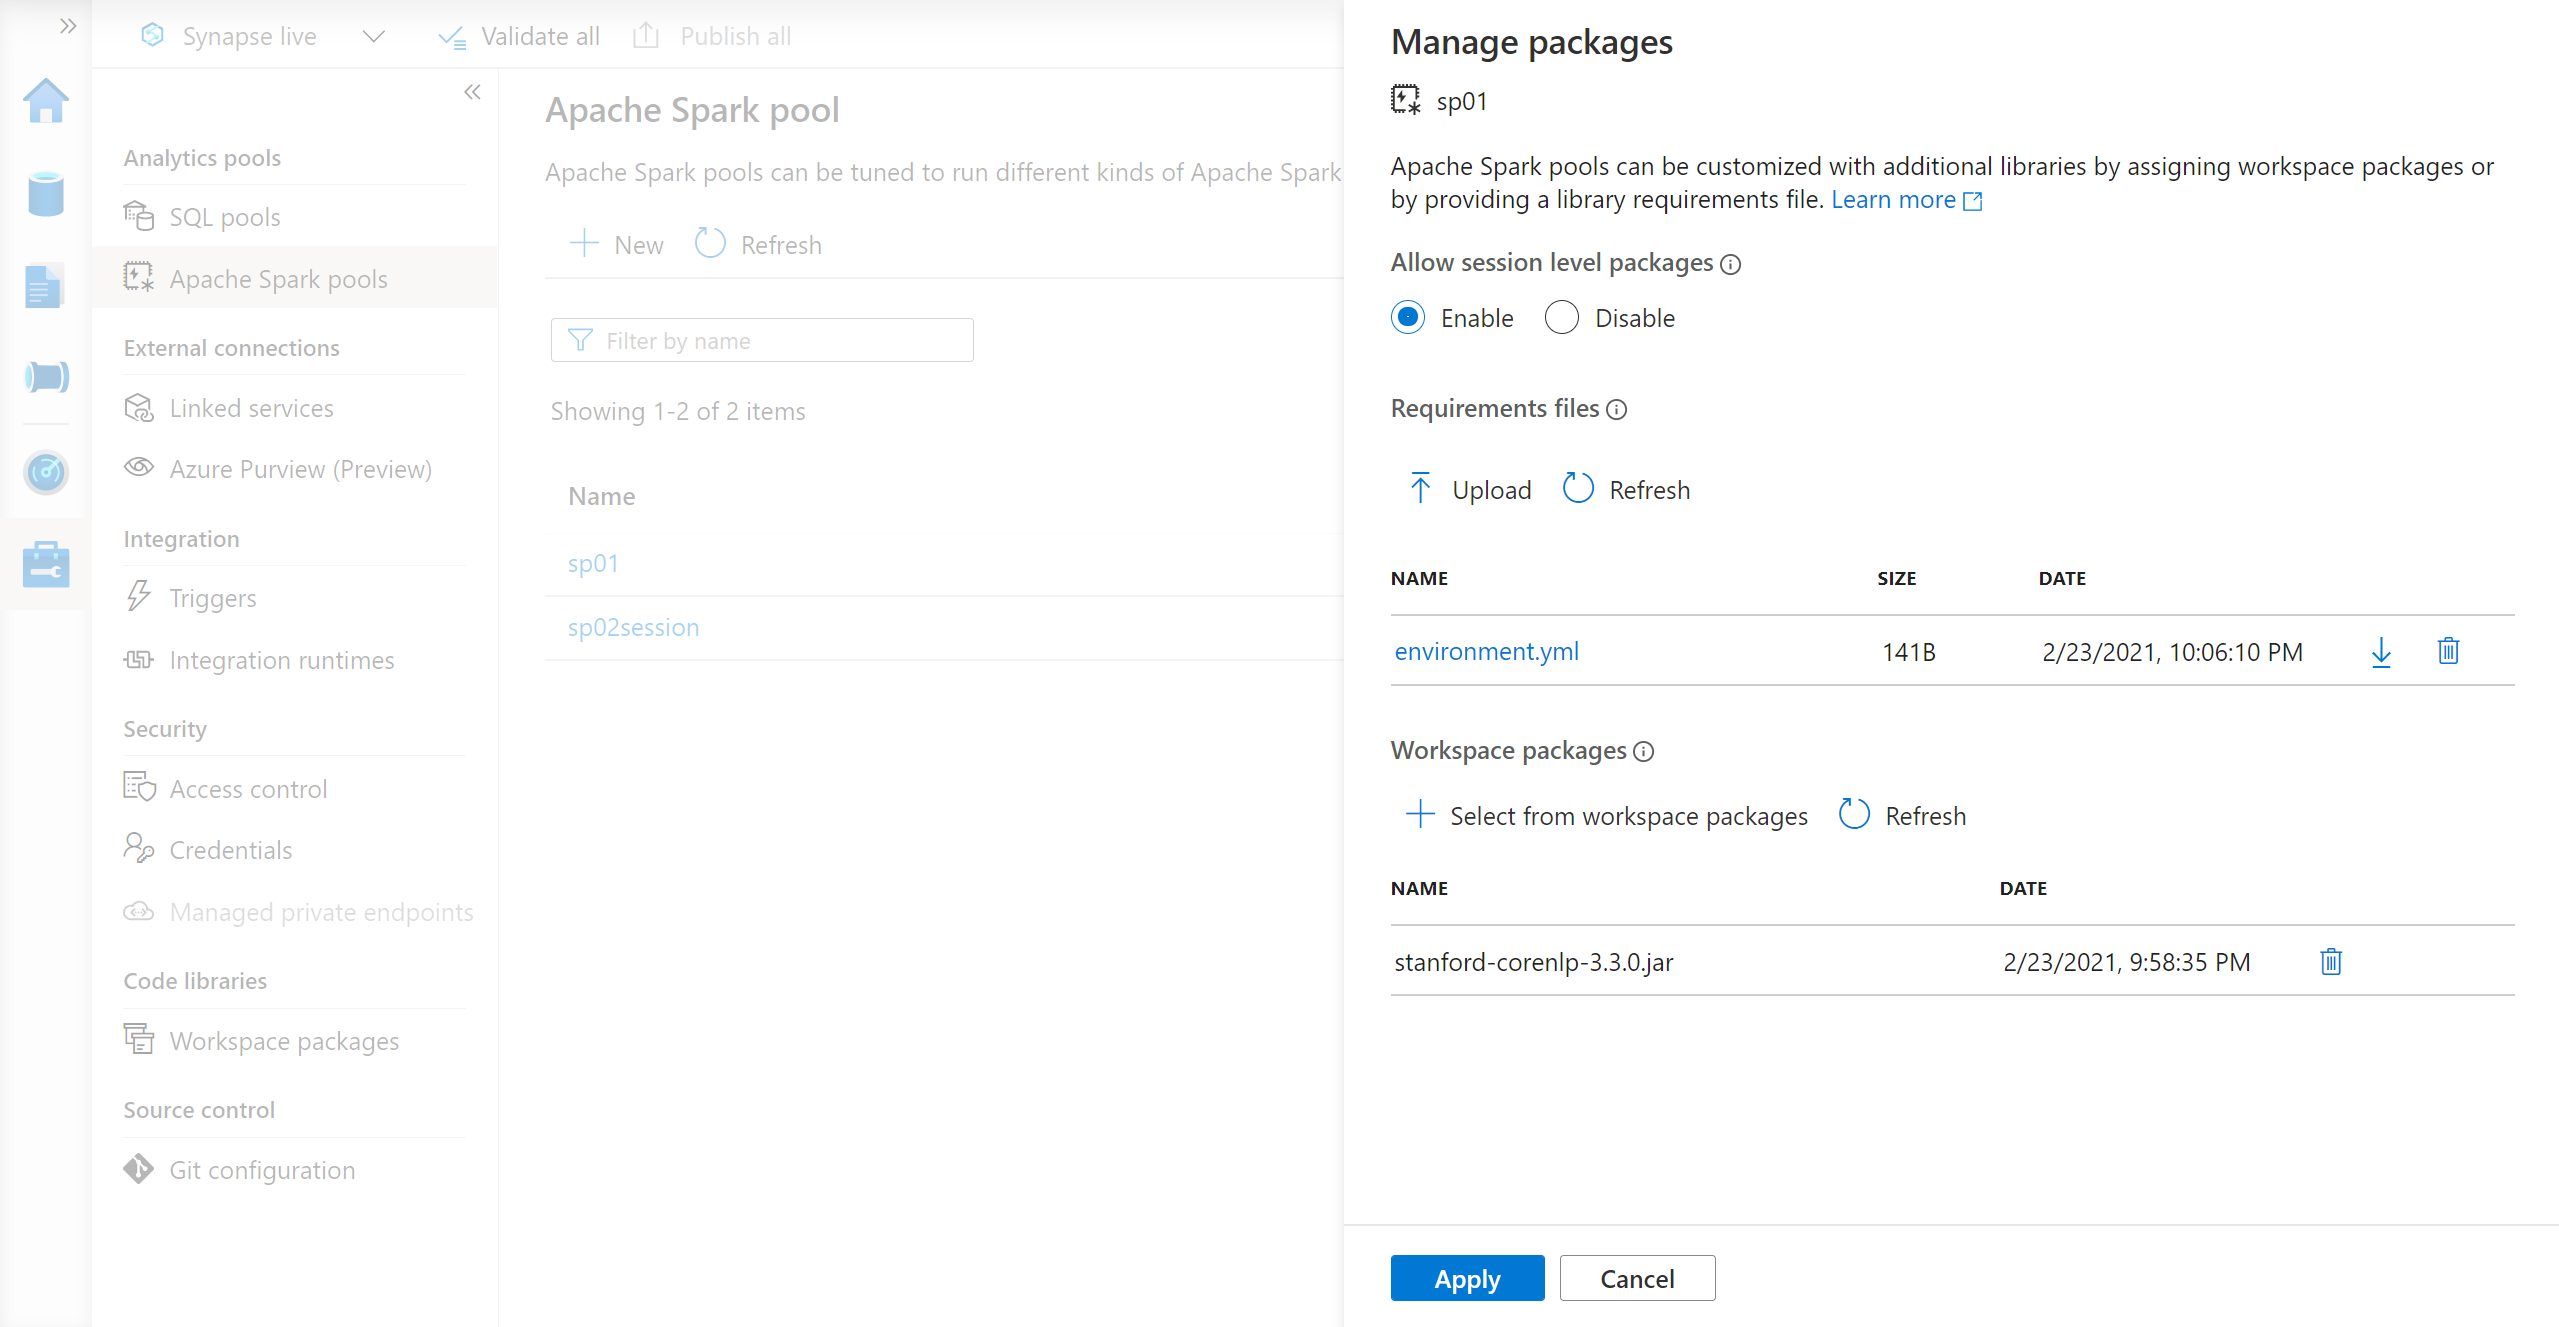Viewport: 2559px width, 1327px height.
Task: Click the Filter by name field
Action: coord(762,341)
